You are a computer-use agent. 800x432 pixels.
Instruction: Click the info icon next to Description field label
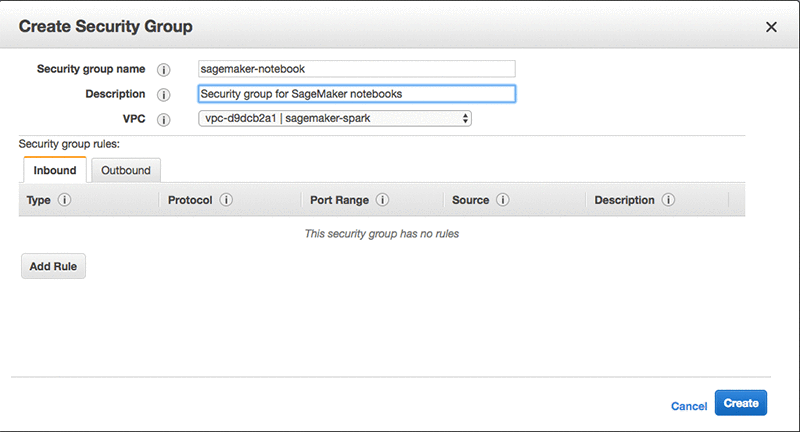pos(163,95)
